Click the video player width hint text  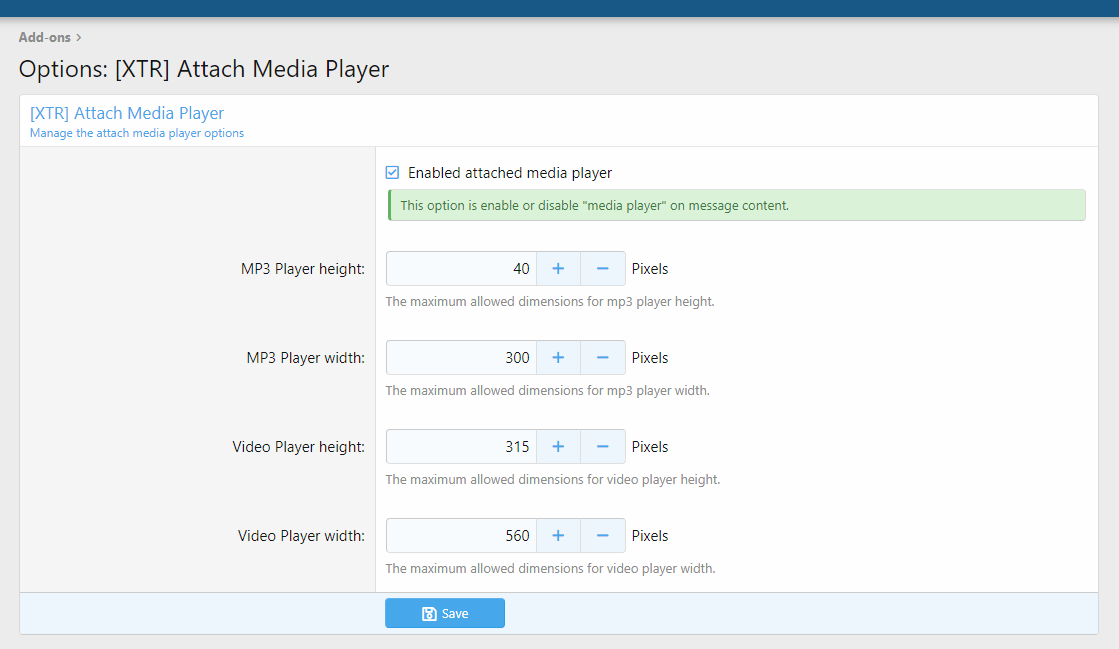pos(550,568)
